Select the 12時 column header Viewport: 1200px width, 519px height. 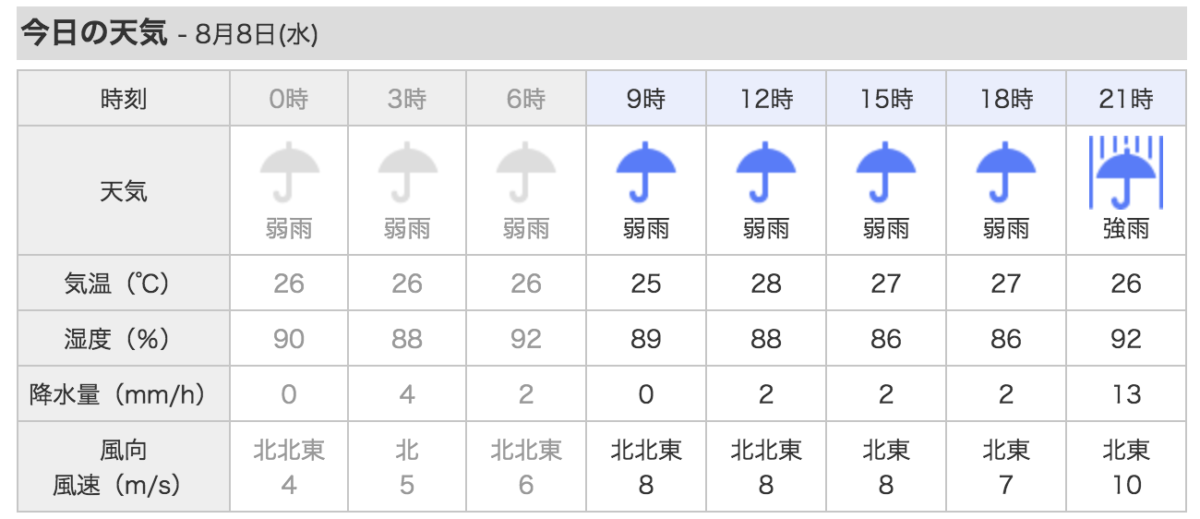(766, 98)
